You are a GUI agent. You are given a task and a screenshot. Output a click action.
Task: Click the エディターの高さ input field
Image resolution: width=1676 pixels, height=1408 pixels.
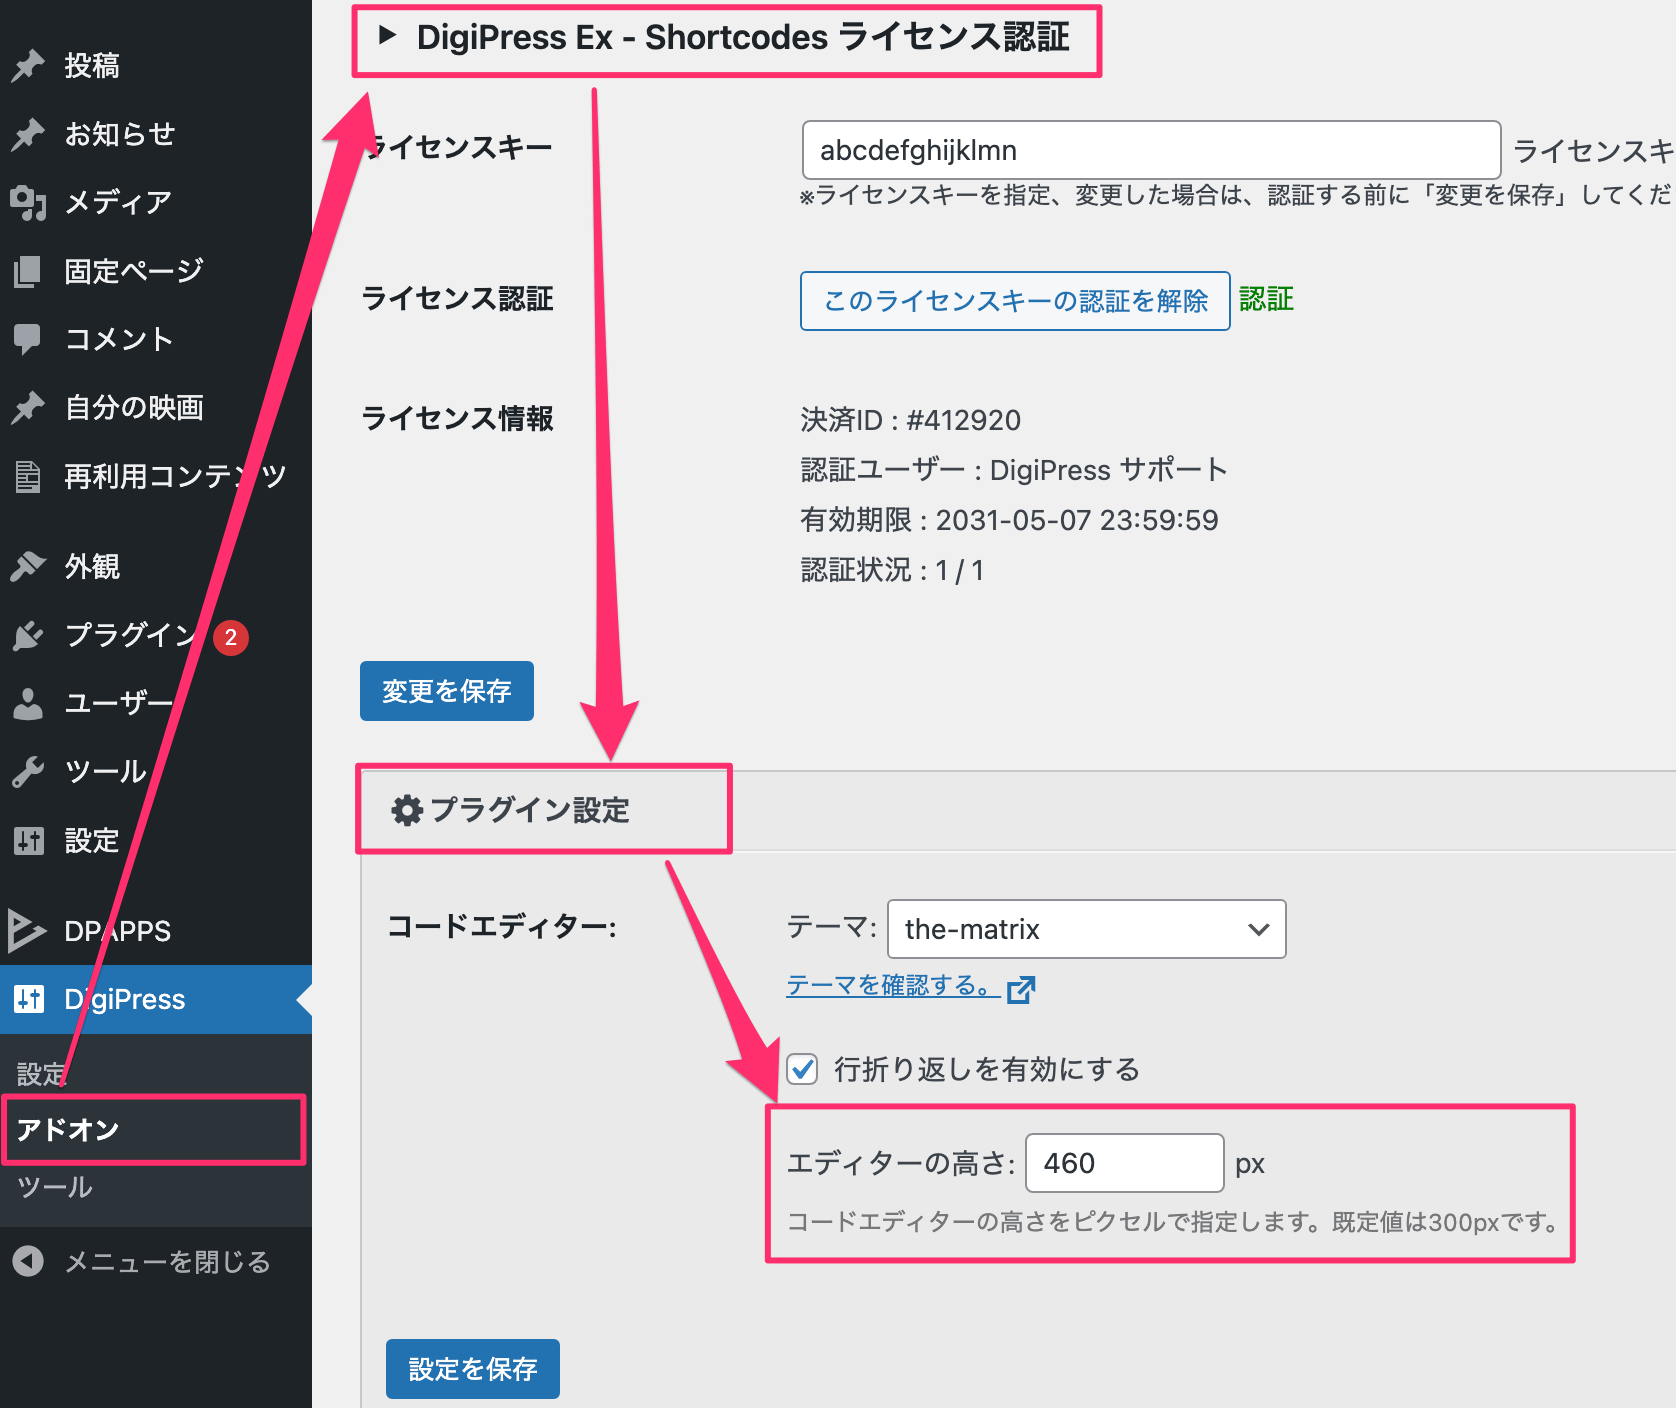[x=1124, y=1163]
